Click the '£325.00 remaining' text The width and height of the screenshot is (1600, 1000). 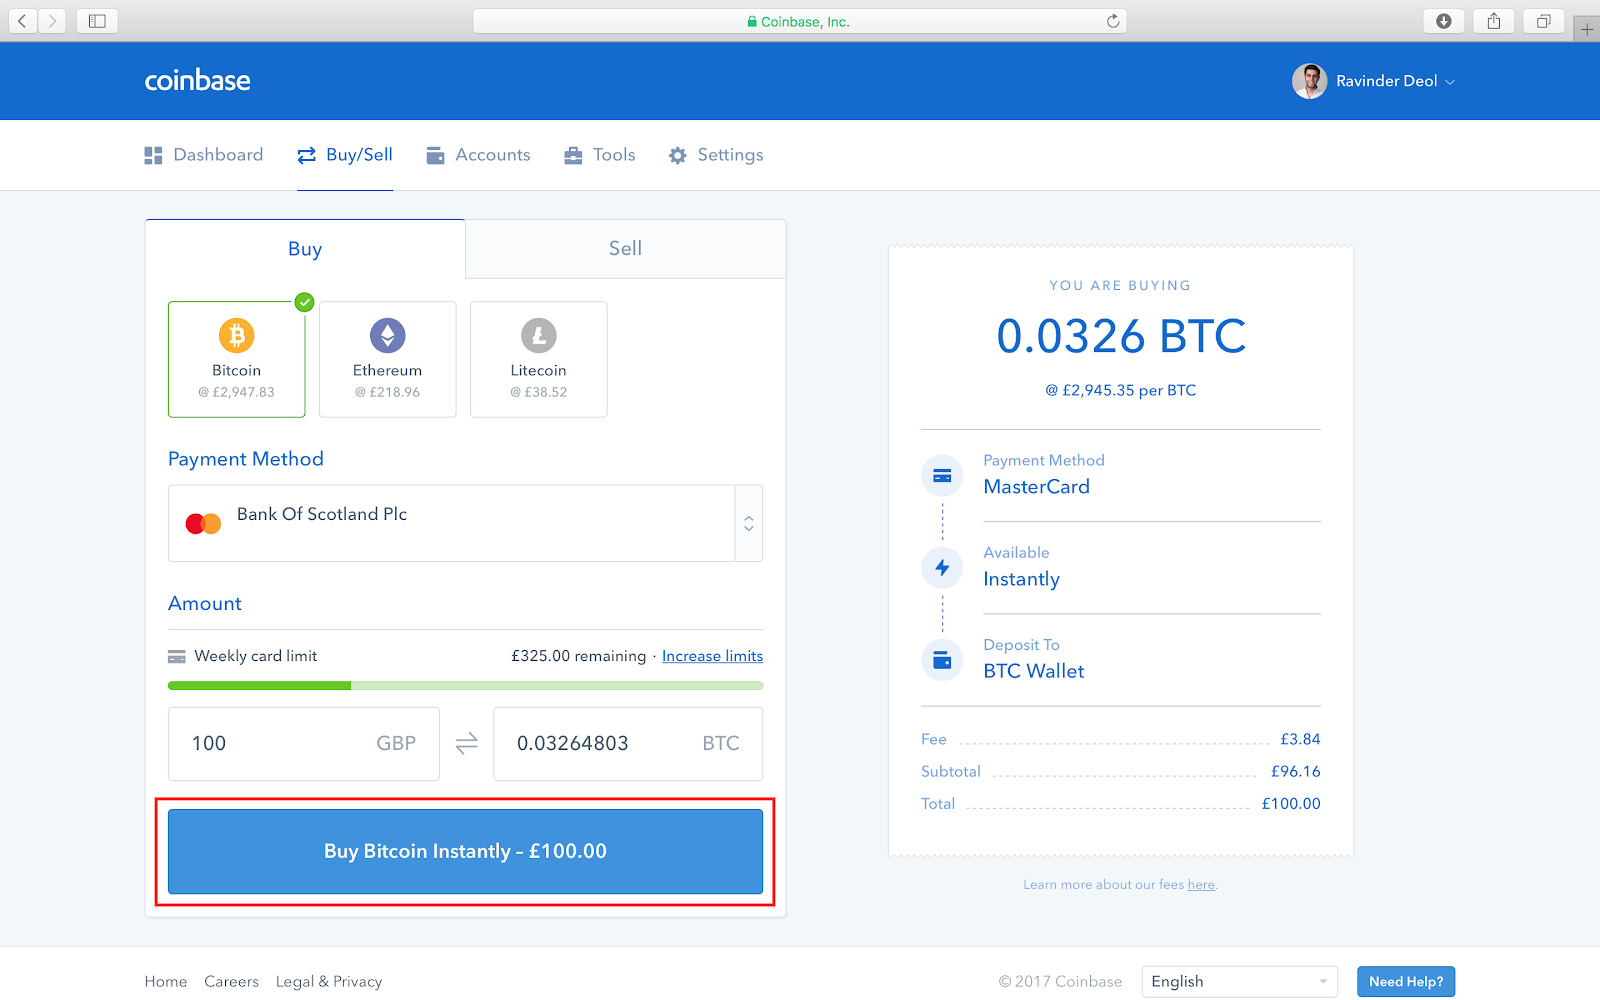[x=579, y=657]
